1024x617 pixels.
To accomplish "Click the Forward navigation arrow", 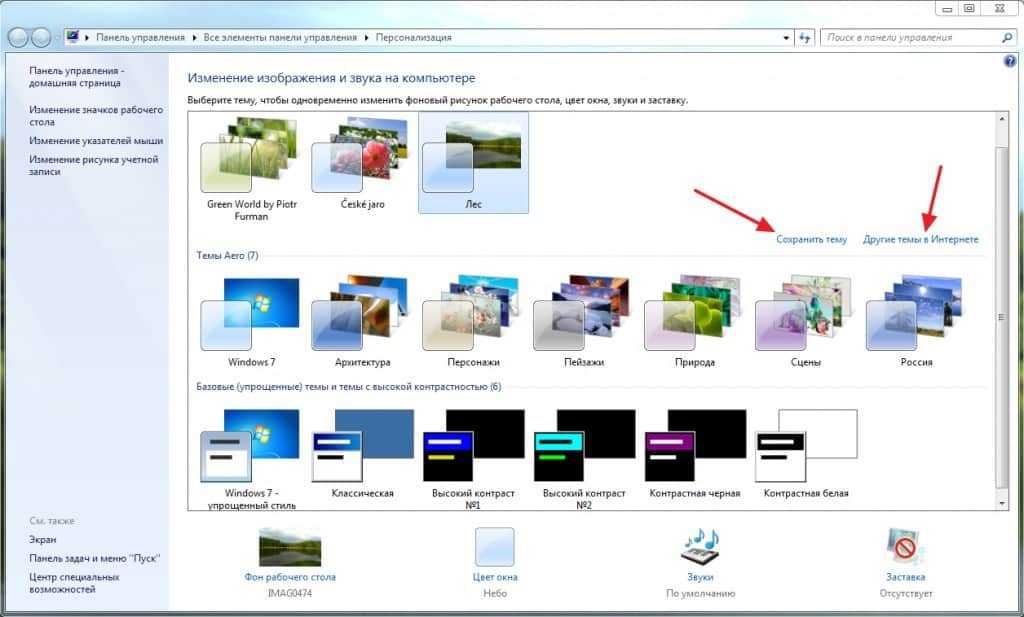I will click(x=41, y=38).
